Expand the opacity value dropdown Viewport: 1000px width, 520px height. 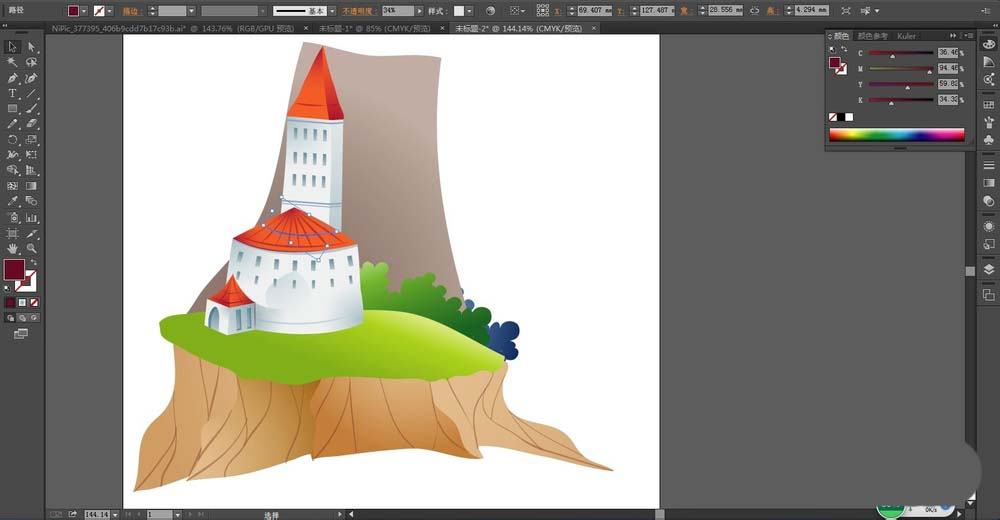[419, 10]
